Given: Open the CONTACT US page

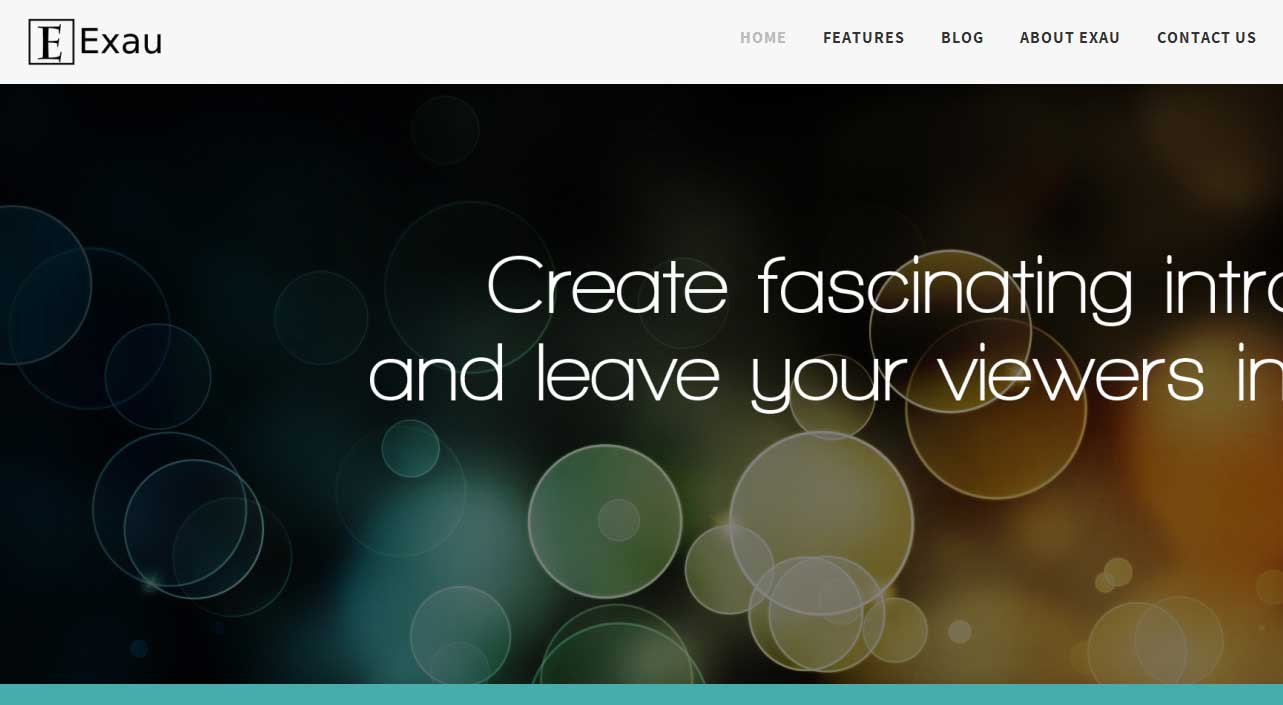Looking at the screenshot, I should coord(1206,38).
